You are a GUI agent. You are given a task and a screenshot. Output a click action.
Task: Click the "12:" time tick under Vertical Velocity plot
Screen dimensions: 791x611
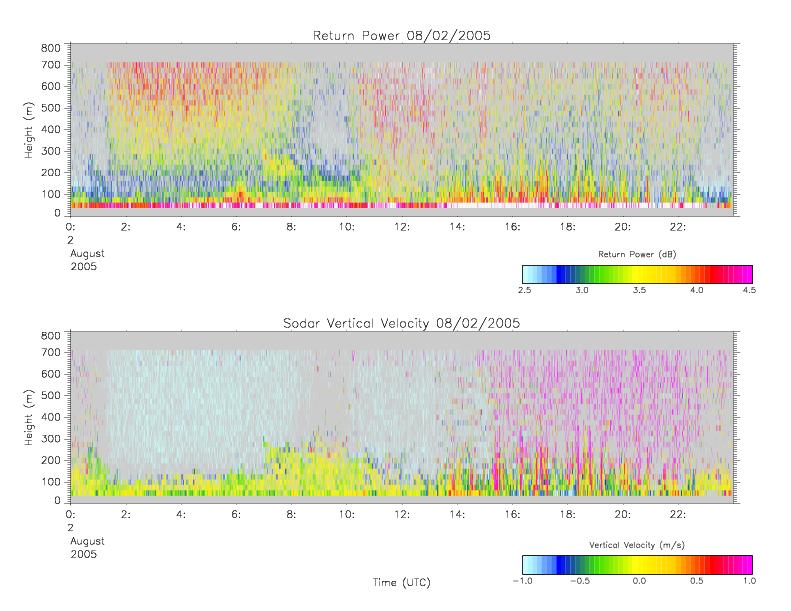402,515
